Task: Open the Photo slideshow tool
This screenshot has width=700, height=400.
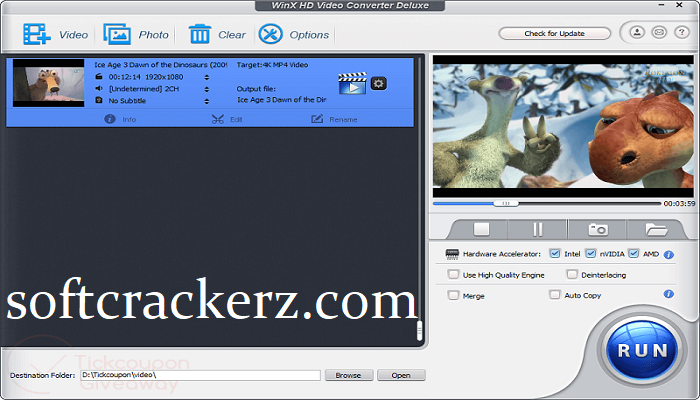Action: click(136, 34)
